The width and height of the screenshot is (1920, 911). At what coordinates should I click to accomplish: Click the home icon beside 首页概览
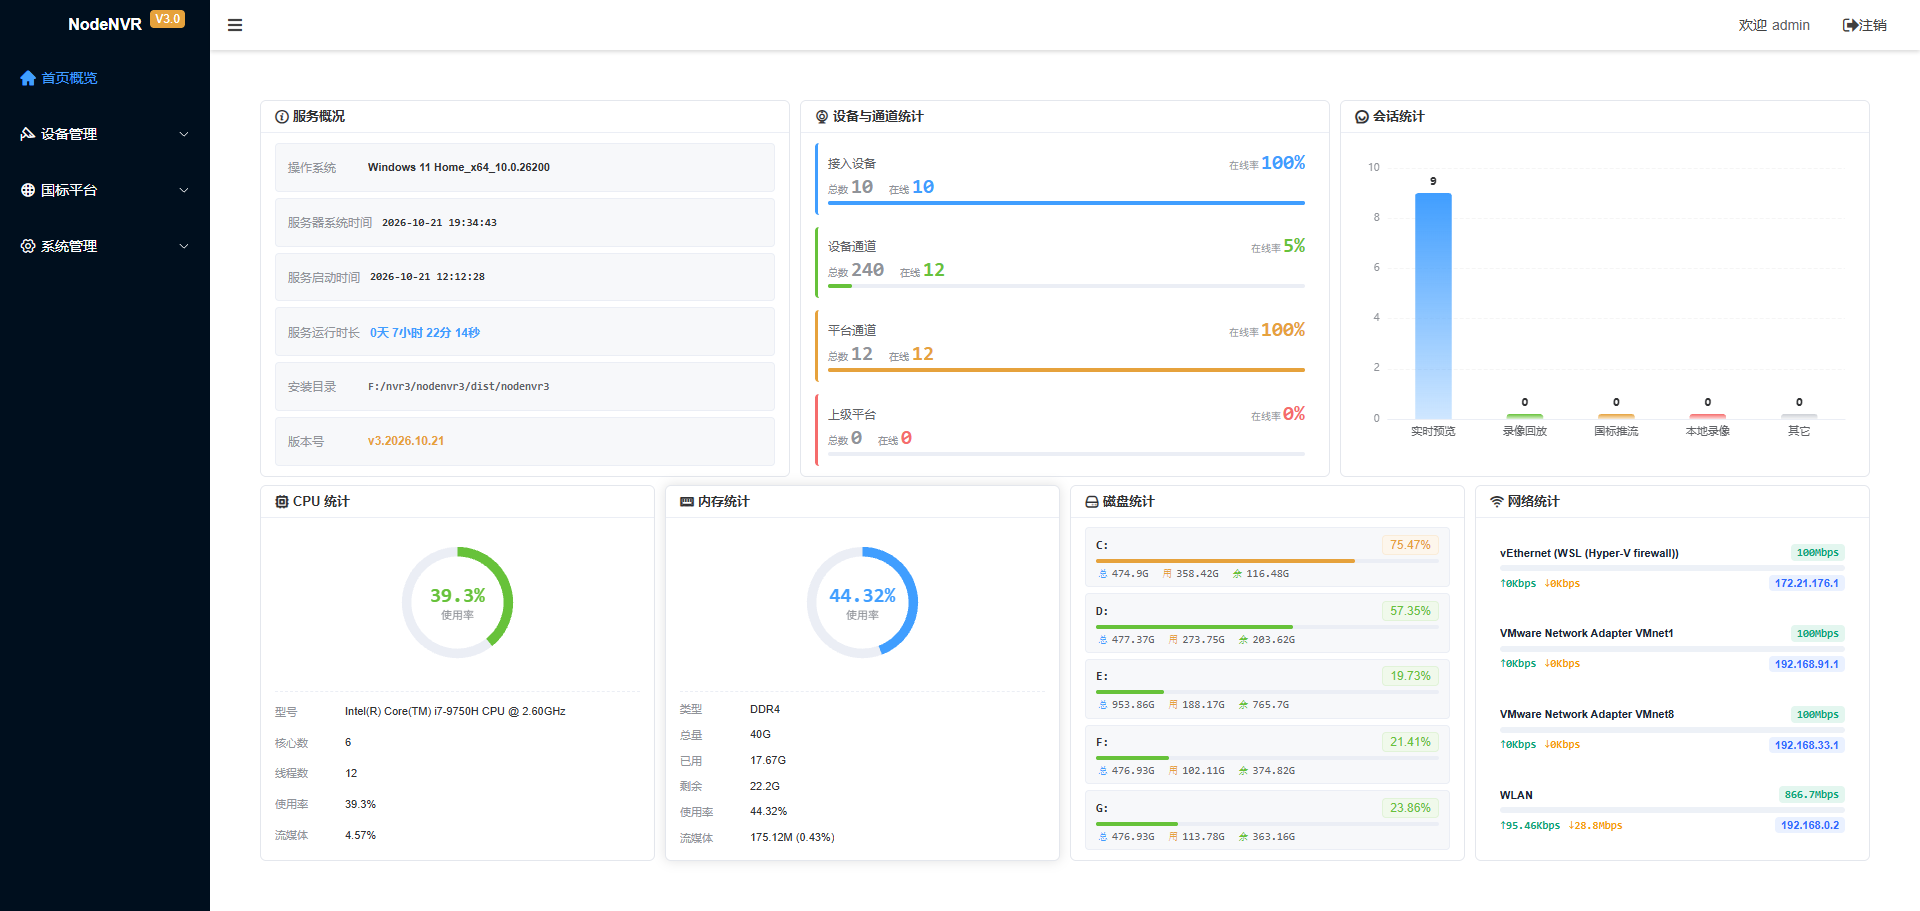(x=28, y=78)
